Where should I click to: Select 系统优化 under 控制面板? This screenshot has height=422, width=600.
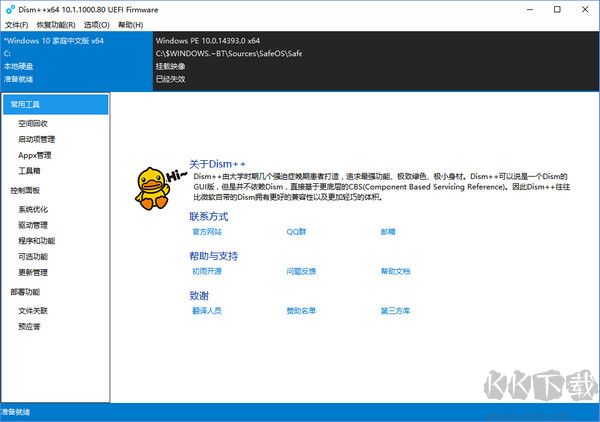[33, 209]
